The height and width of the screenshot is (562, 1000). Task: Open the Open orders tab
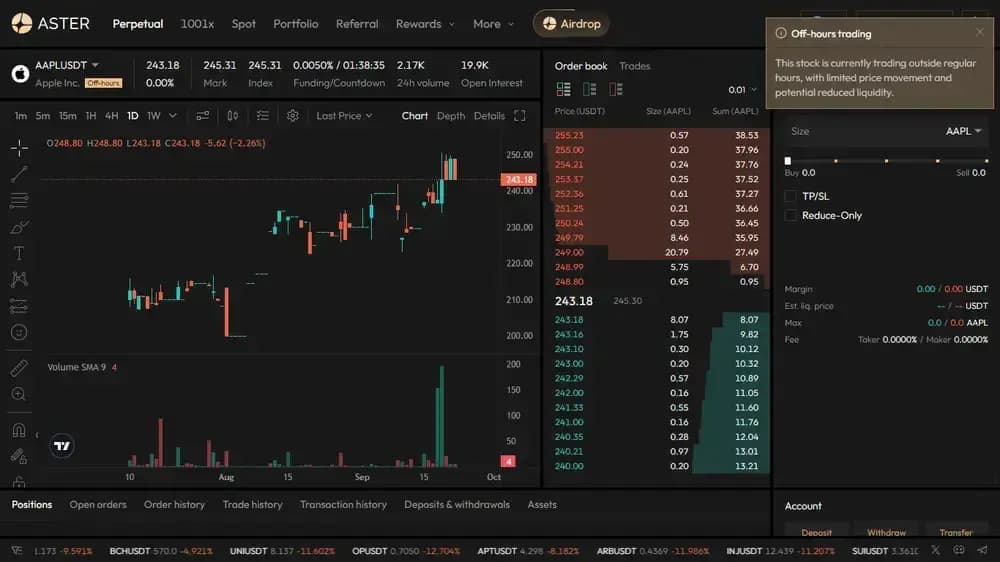click(x=98, y=505)
